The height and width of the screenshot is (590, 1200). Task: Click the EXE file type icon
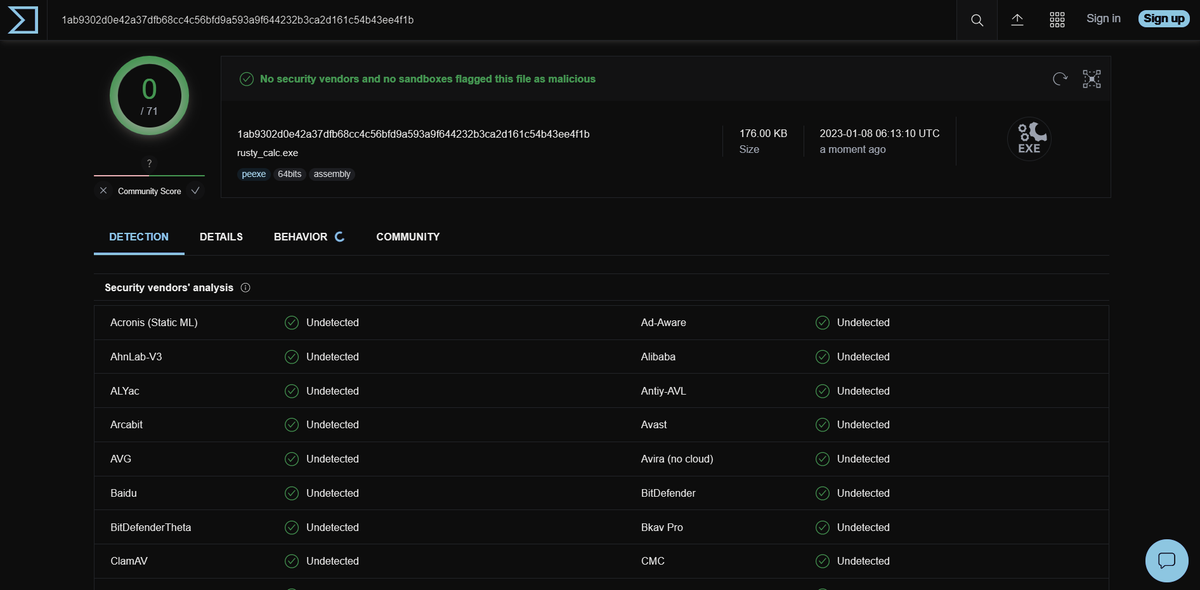[x=1029, y=139]
